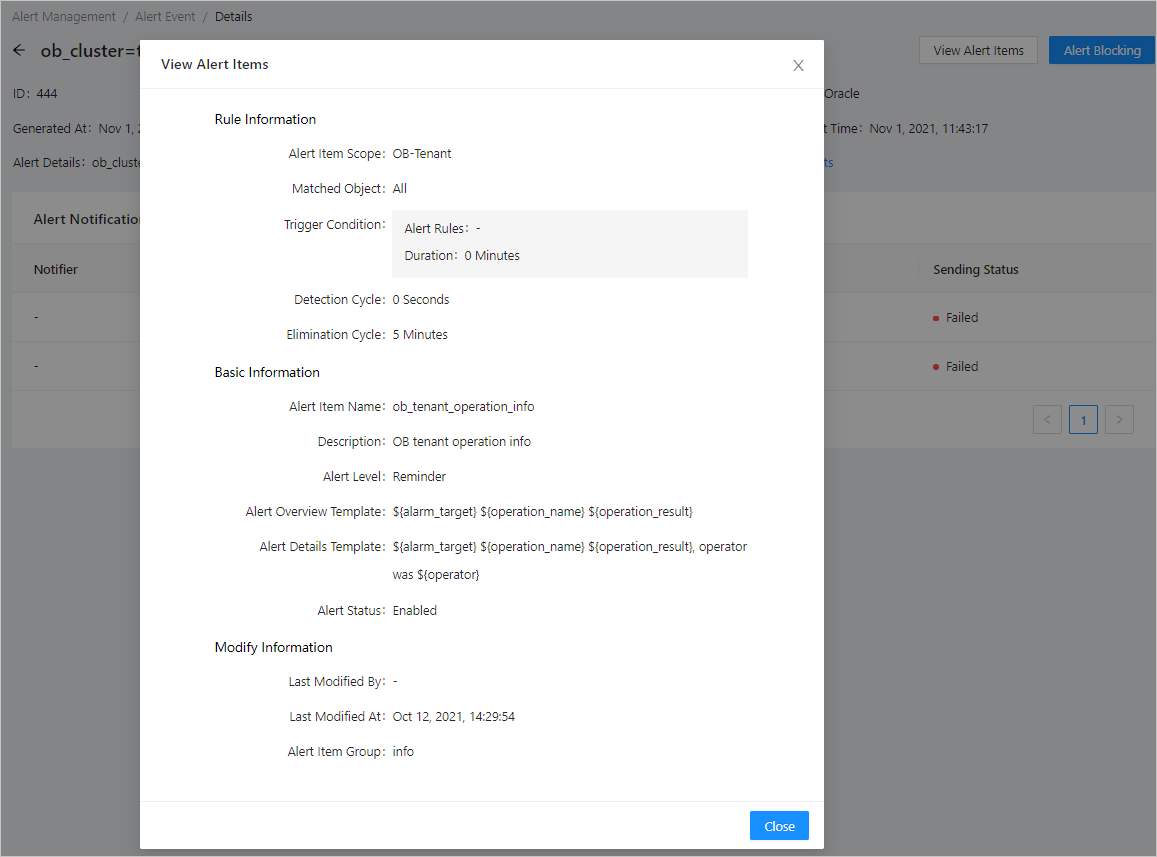Click the Alert Rules trigger condition box
This screenshot has height=857, width=1157.
point(569,243)
